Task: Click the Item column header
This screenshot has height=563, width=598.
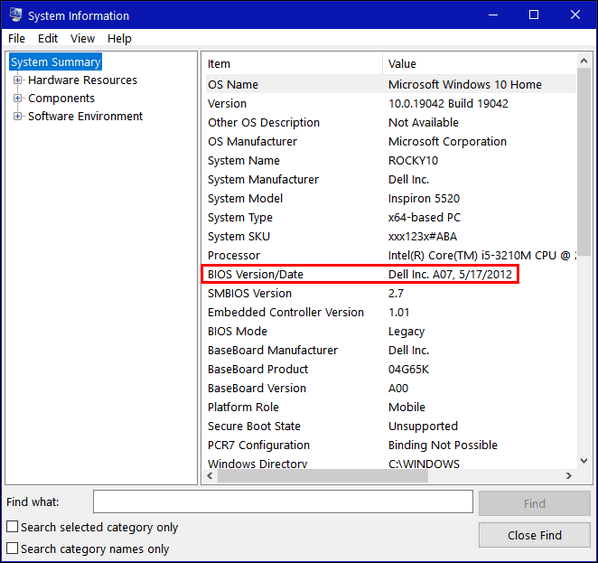Action: pyautogui.click(x=294, y=64)
